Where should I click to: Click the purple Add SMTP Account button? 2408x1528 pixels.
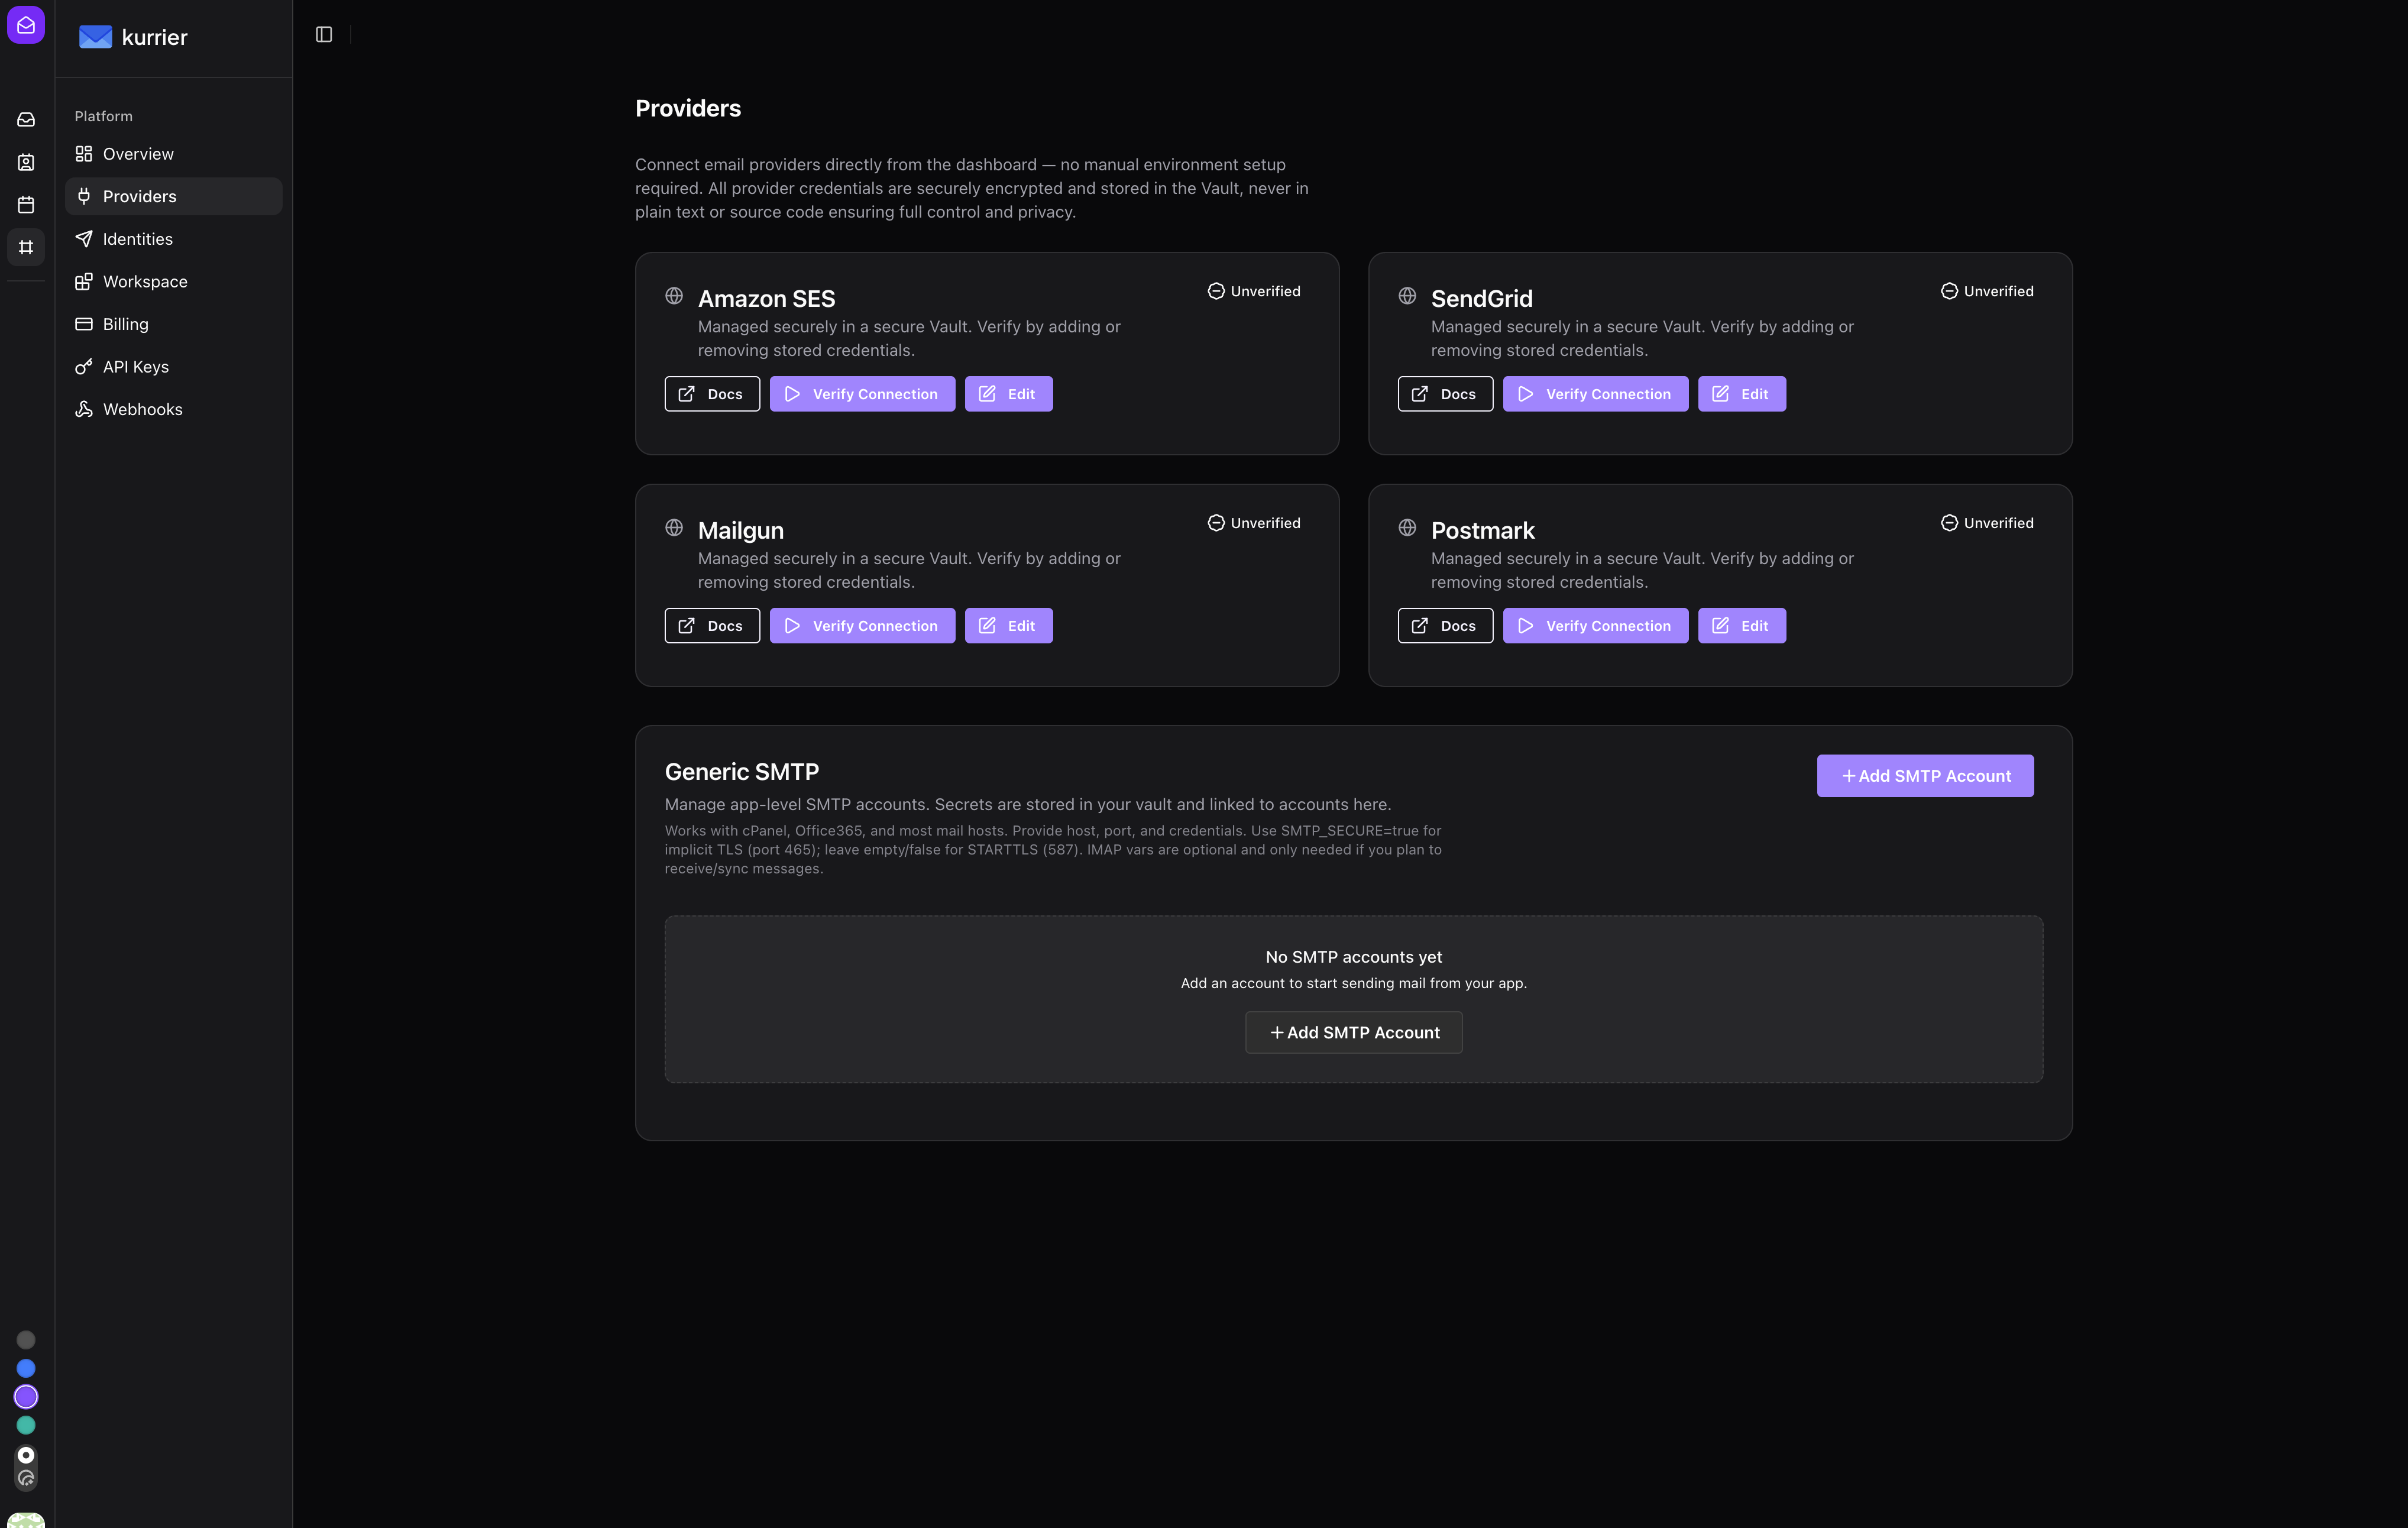click(x=1924, y=776)
